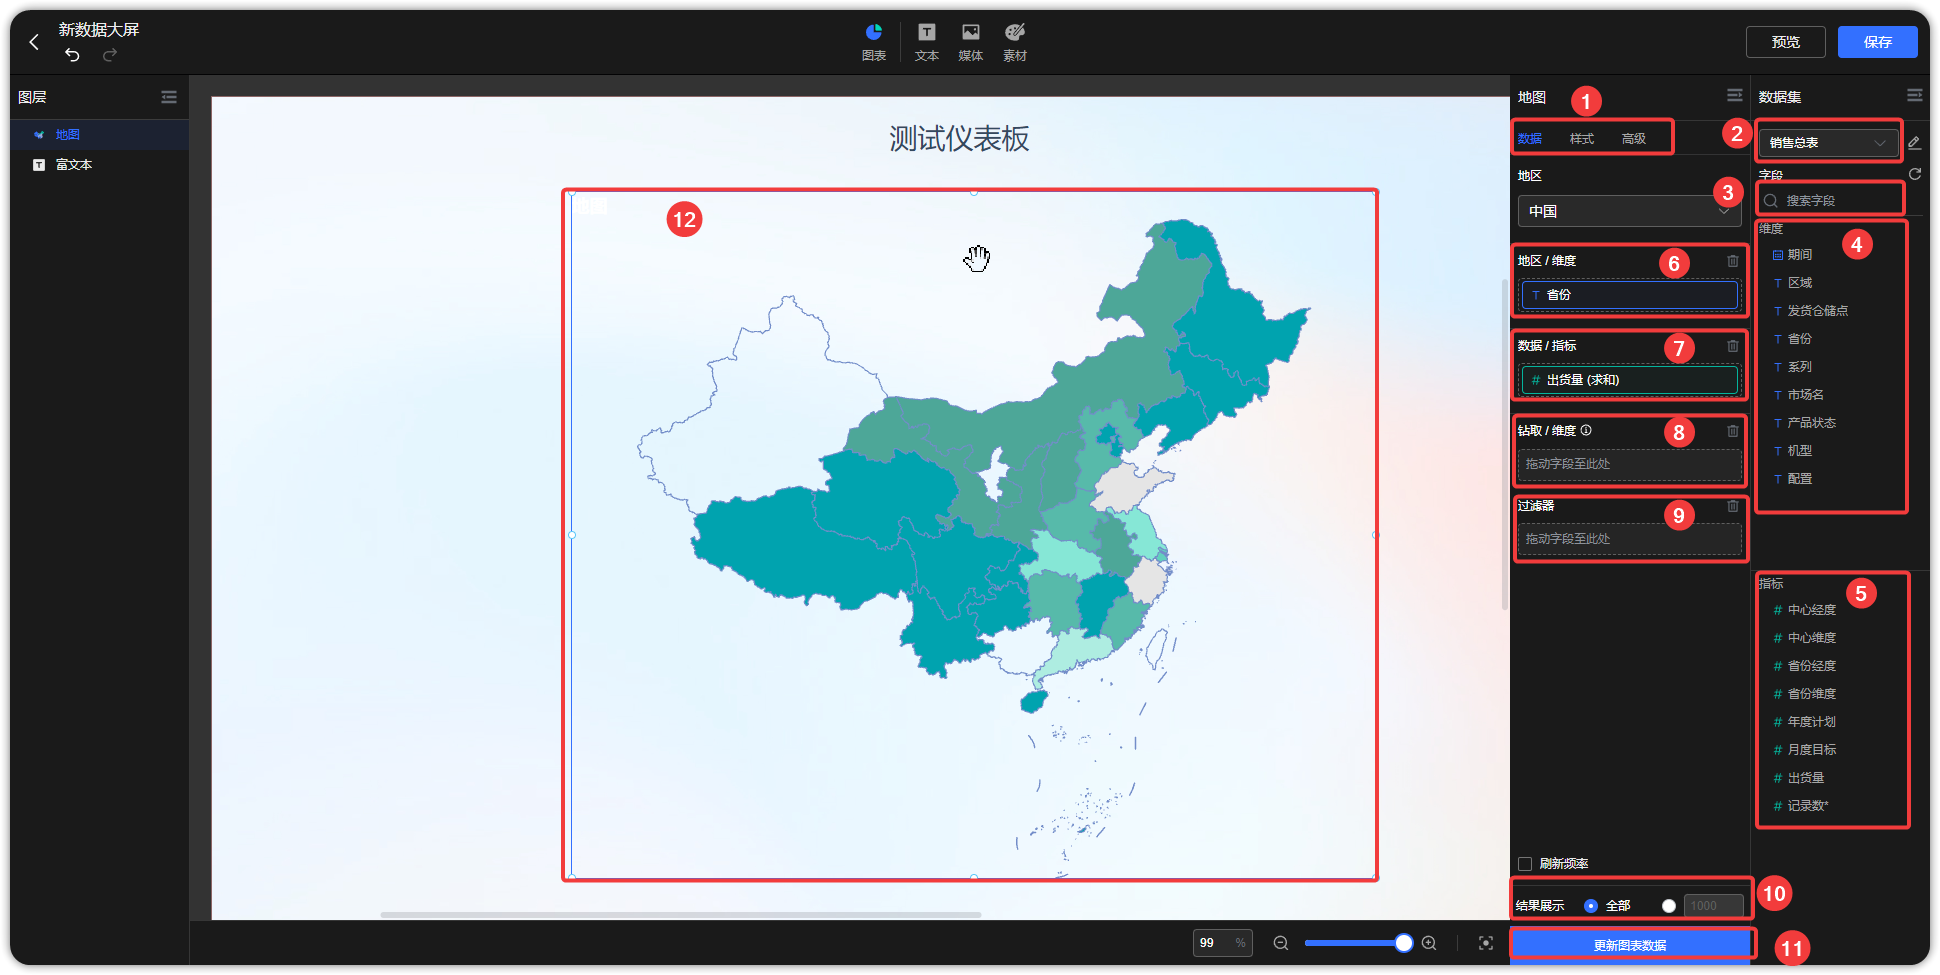
Task: Open the 图层 panel menu icon
Action: (169, 97)
